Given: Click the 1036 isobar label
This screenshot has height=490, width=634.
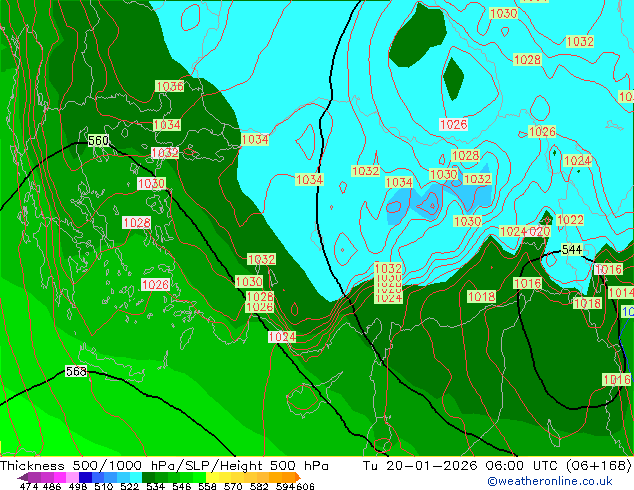Looking at the screenshot, I should (x=169, y=86).
